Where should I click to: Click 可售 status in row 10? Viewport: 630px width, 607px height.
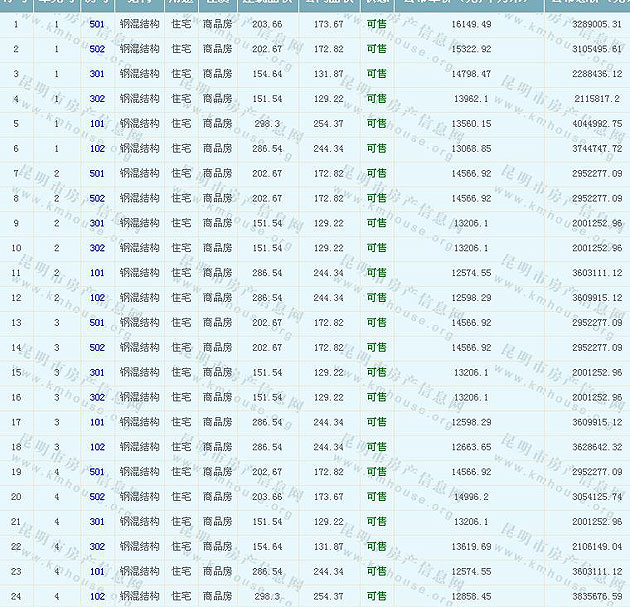(376, 248)
